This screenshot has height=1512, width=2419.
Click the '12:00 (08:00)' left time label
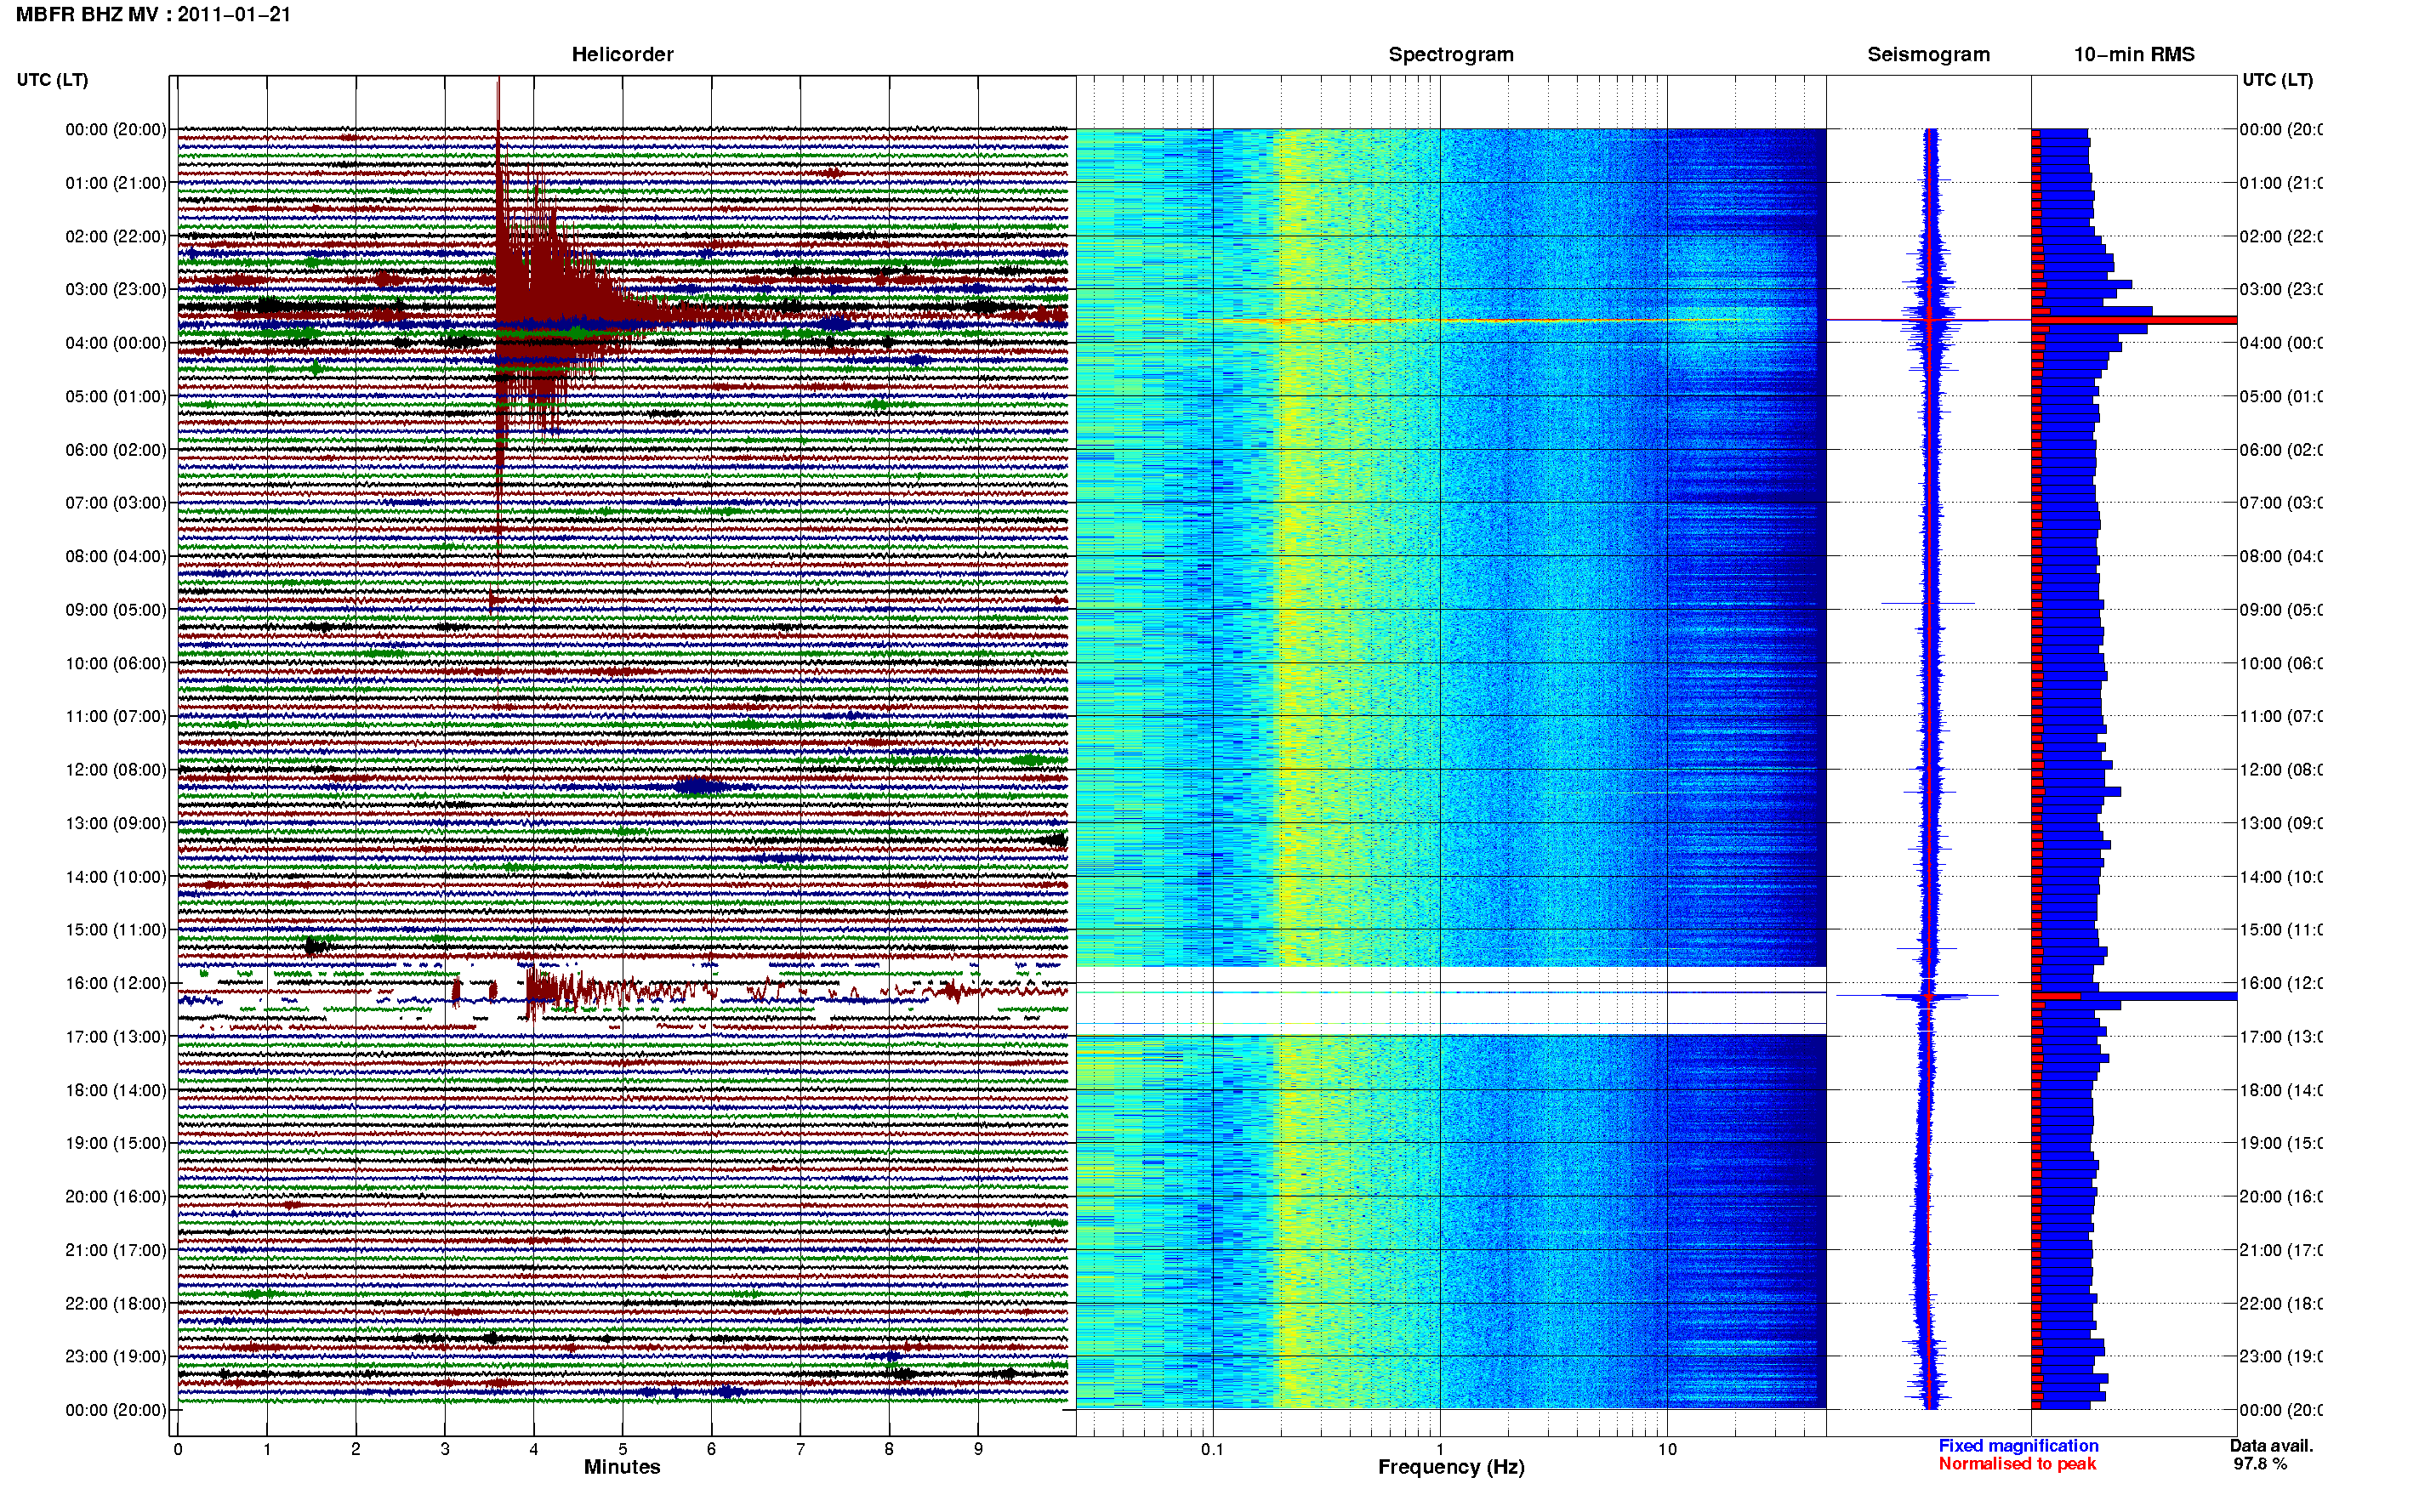tap(116, 770)
